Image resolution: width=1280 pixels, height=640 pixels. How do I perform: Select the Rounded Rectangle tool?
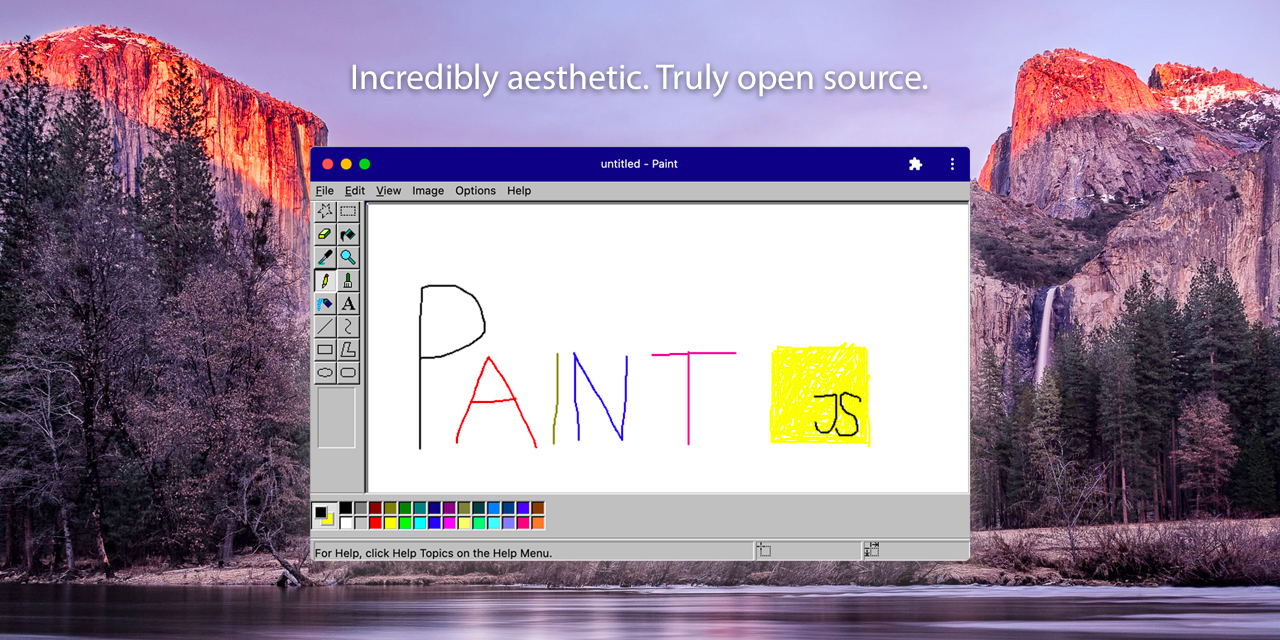347,372
